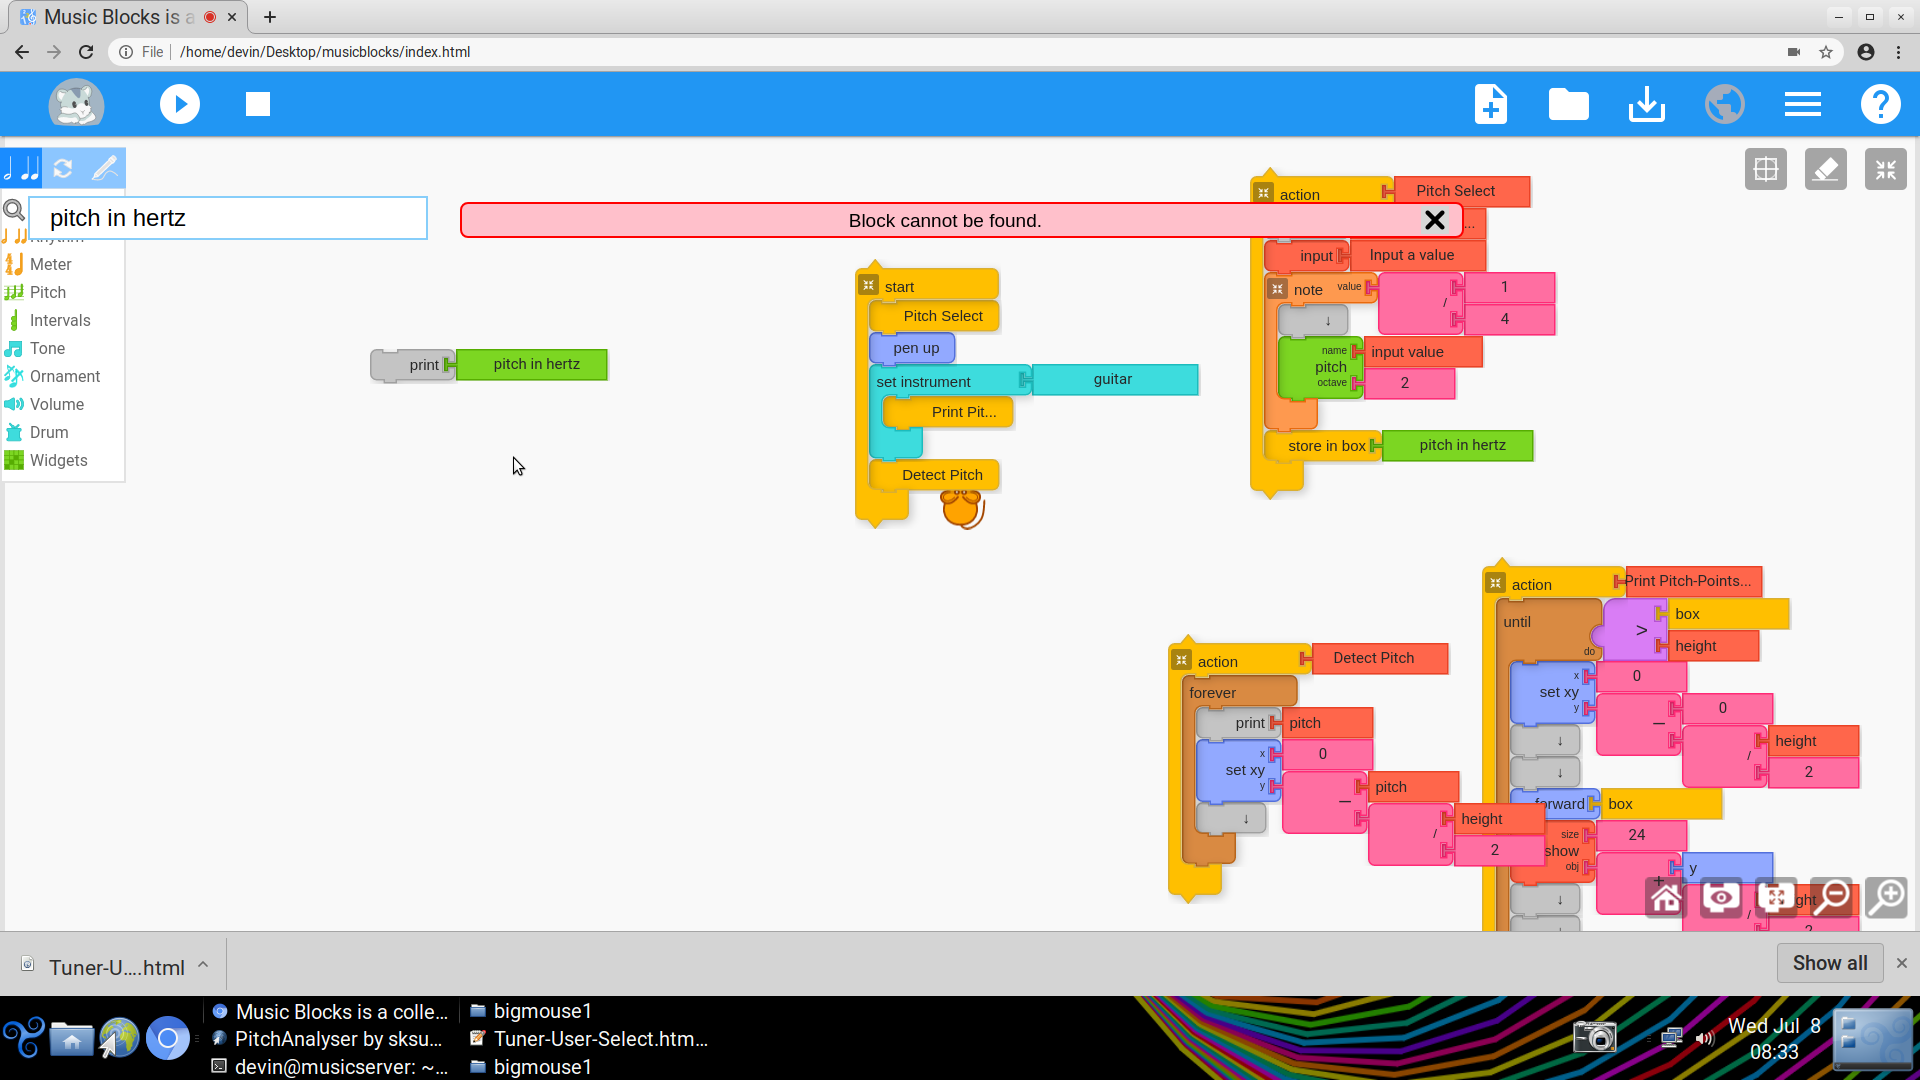Image resolution: width=1920 pixels, height=1080 pixels.
Task: Toggle the hide blocks eye icon
Action: click(x=1720, y=898)
